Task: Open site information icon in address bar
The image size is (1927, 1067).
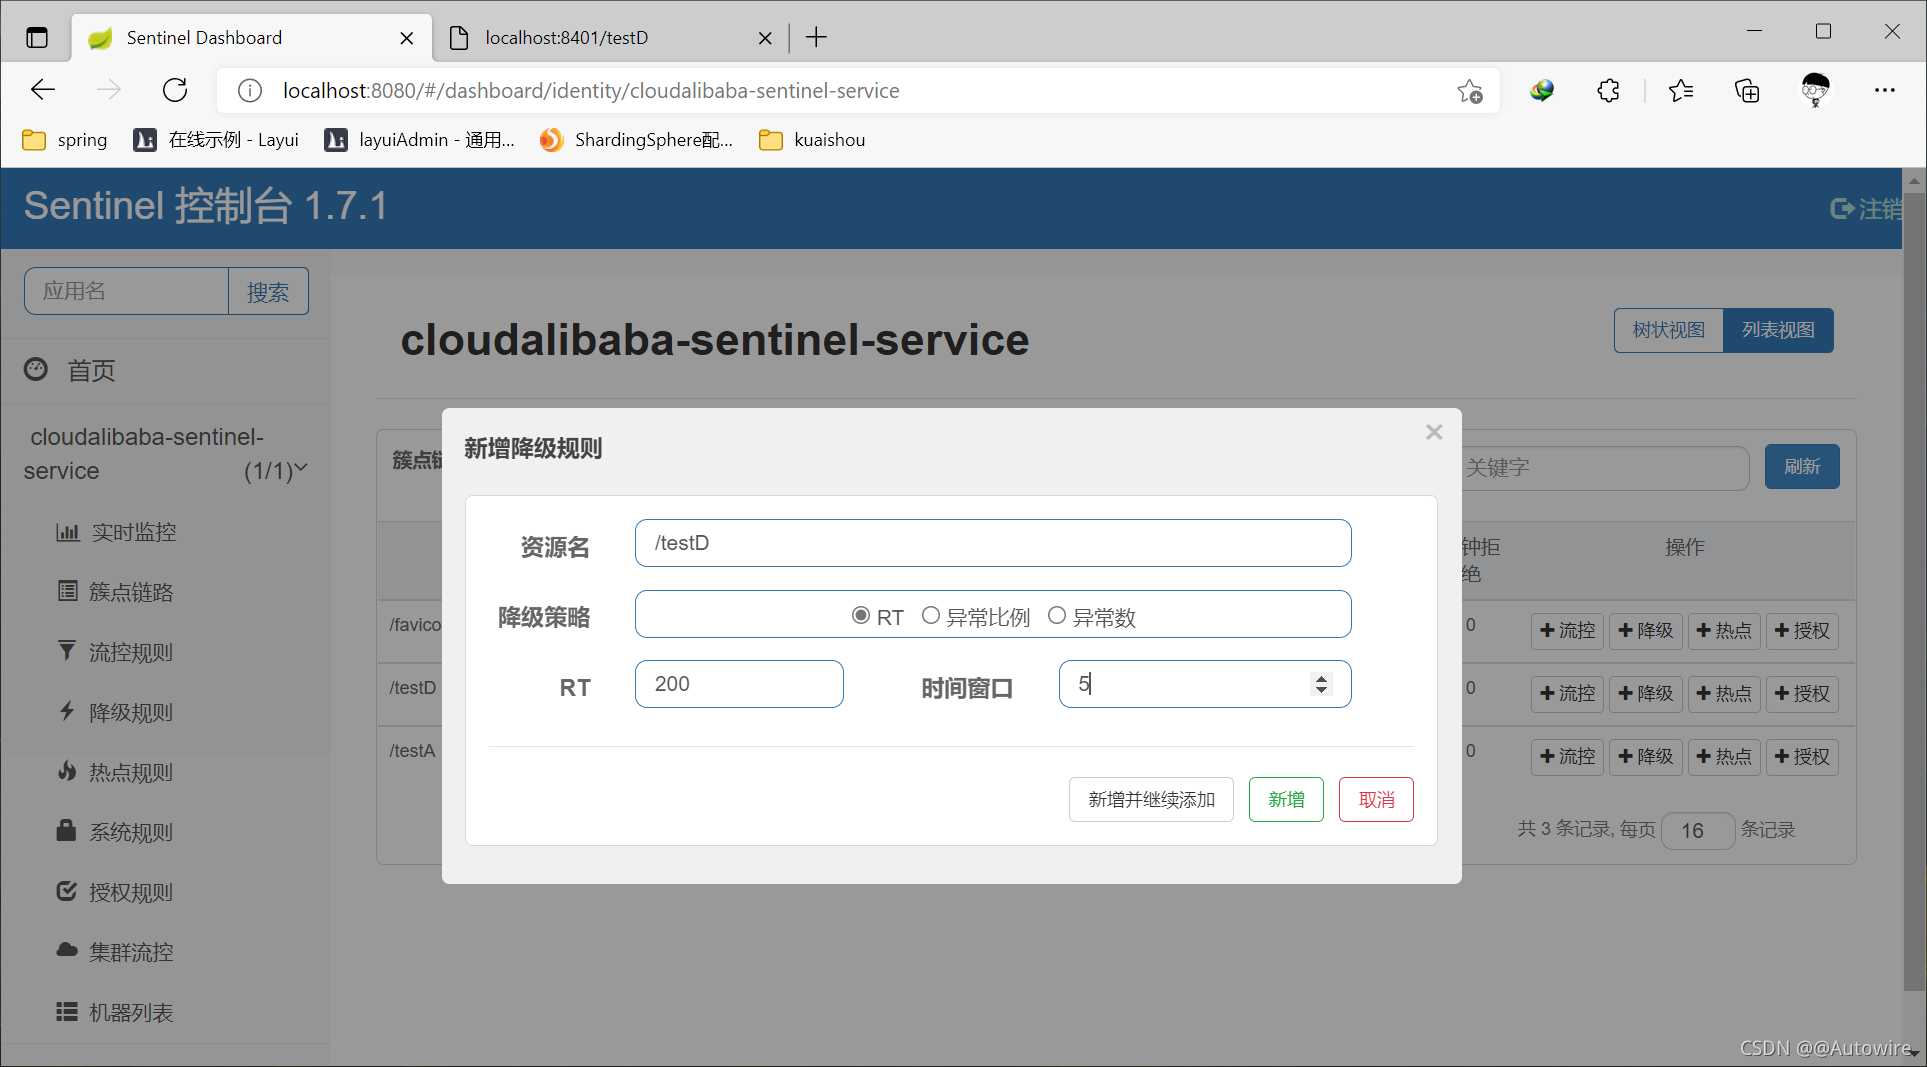Action: (250, 91)
